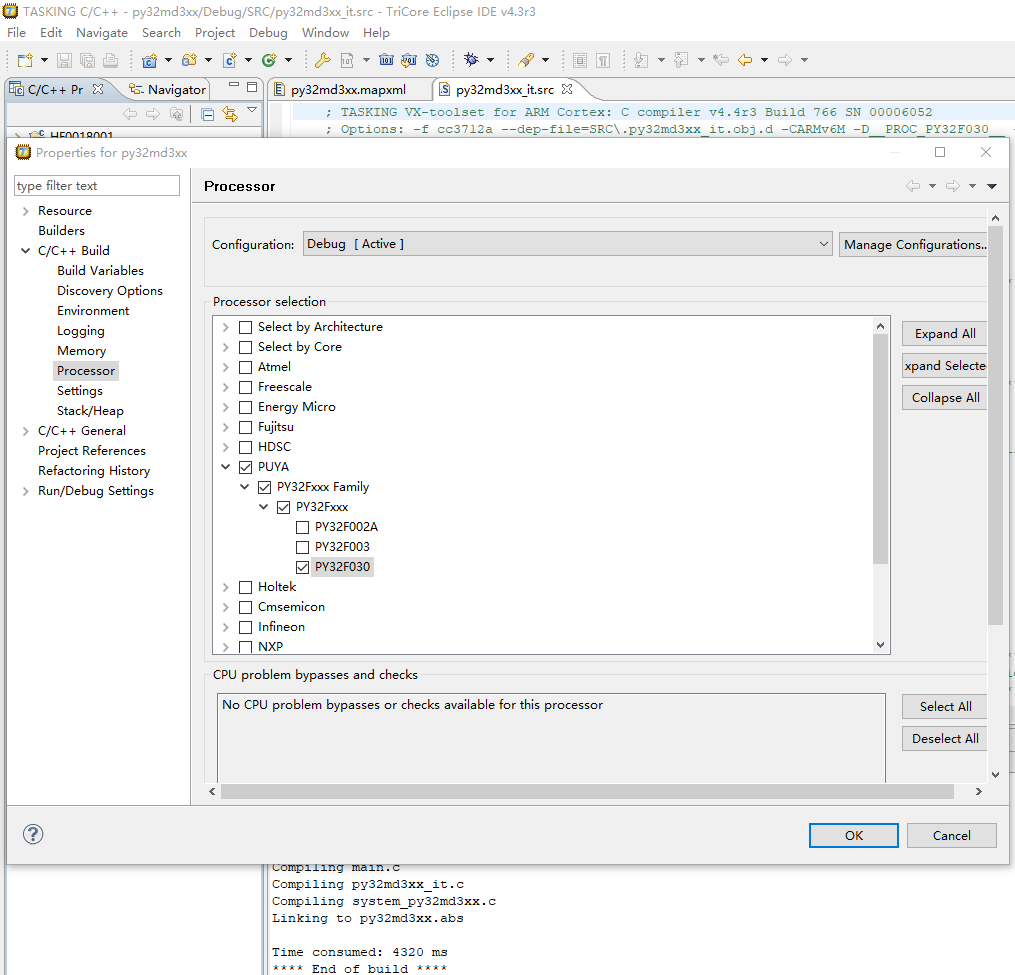
Task: Check the PY32F002A checkbox
Action: pyautogui.click(x=302, y=528)
